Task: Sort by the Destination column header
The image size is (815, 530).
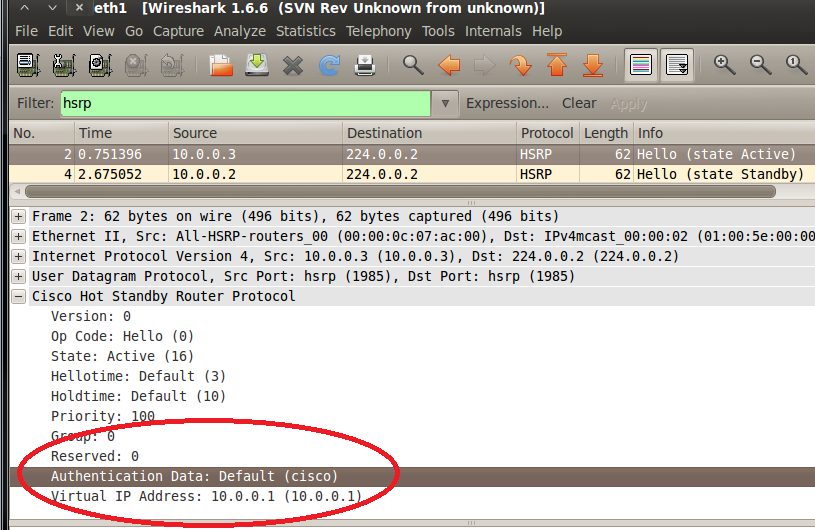Action: [430, 133]
